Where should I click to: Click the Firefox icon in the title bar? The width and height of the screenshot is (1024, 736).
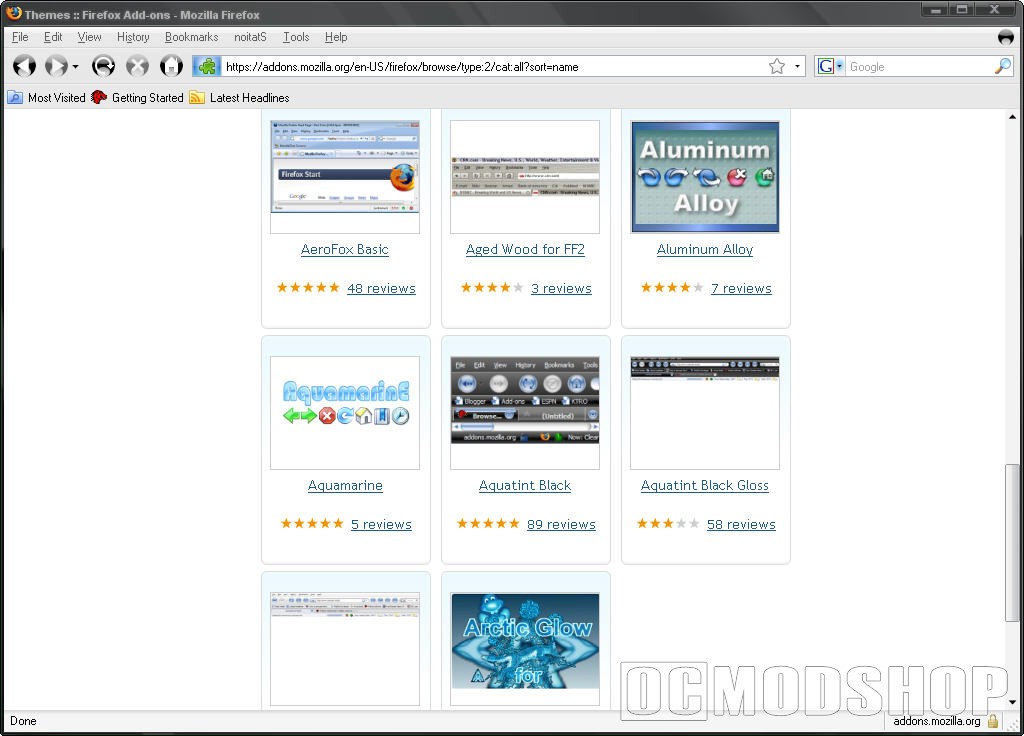click(x=14, y=13)
